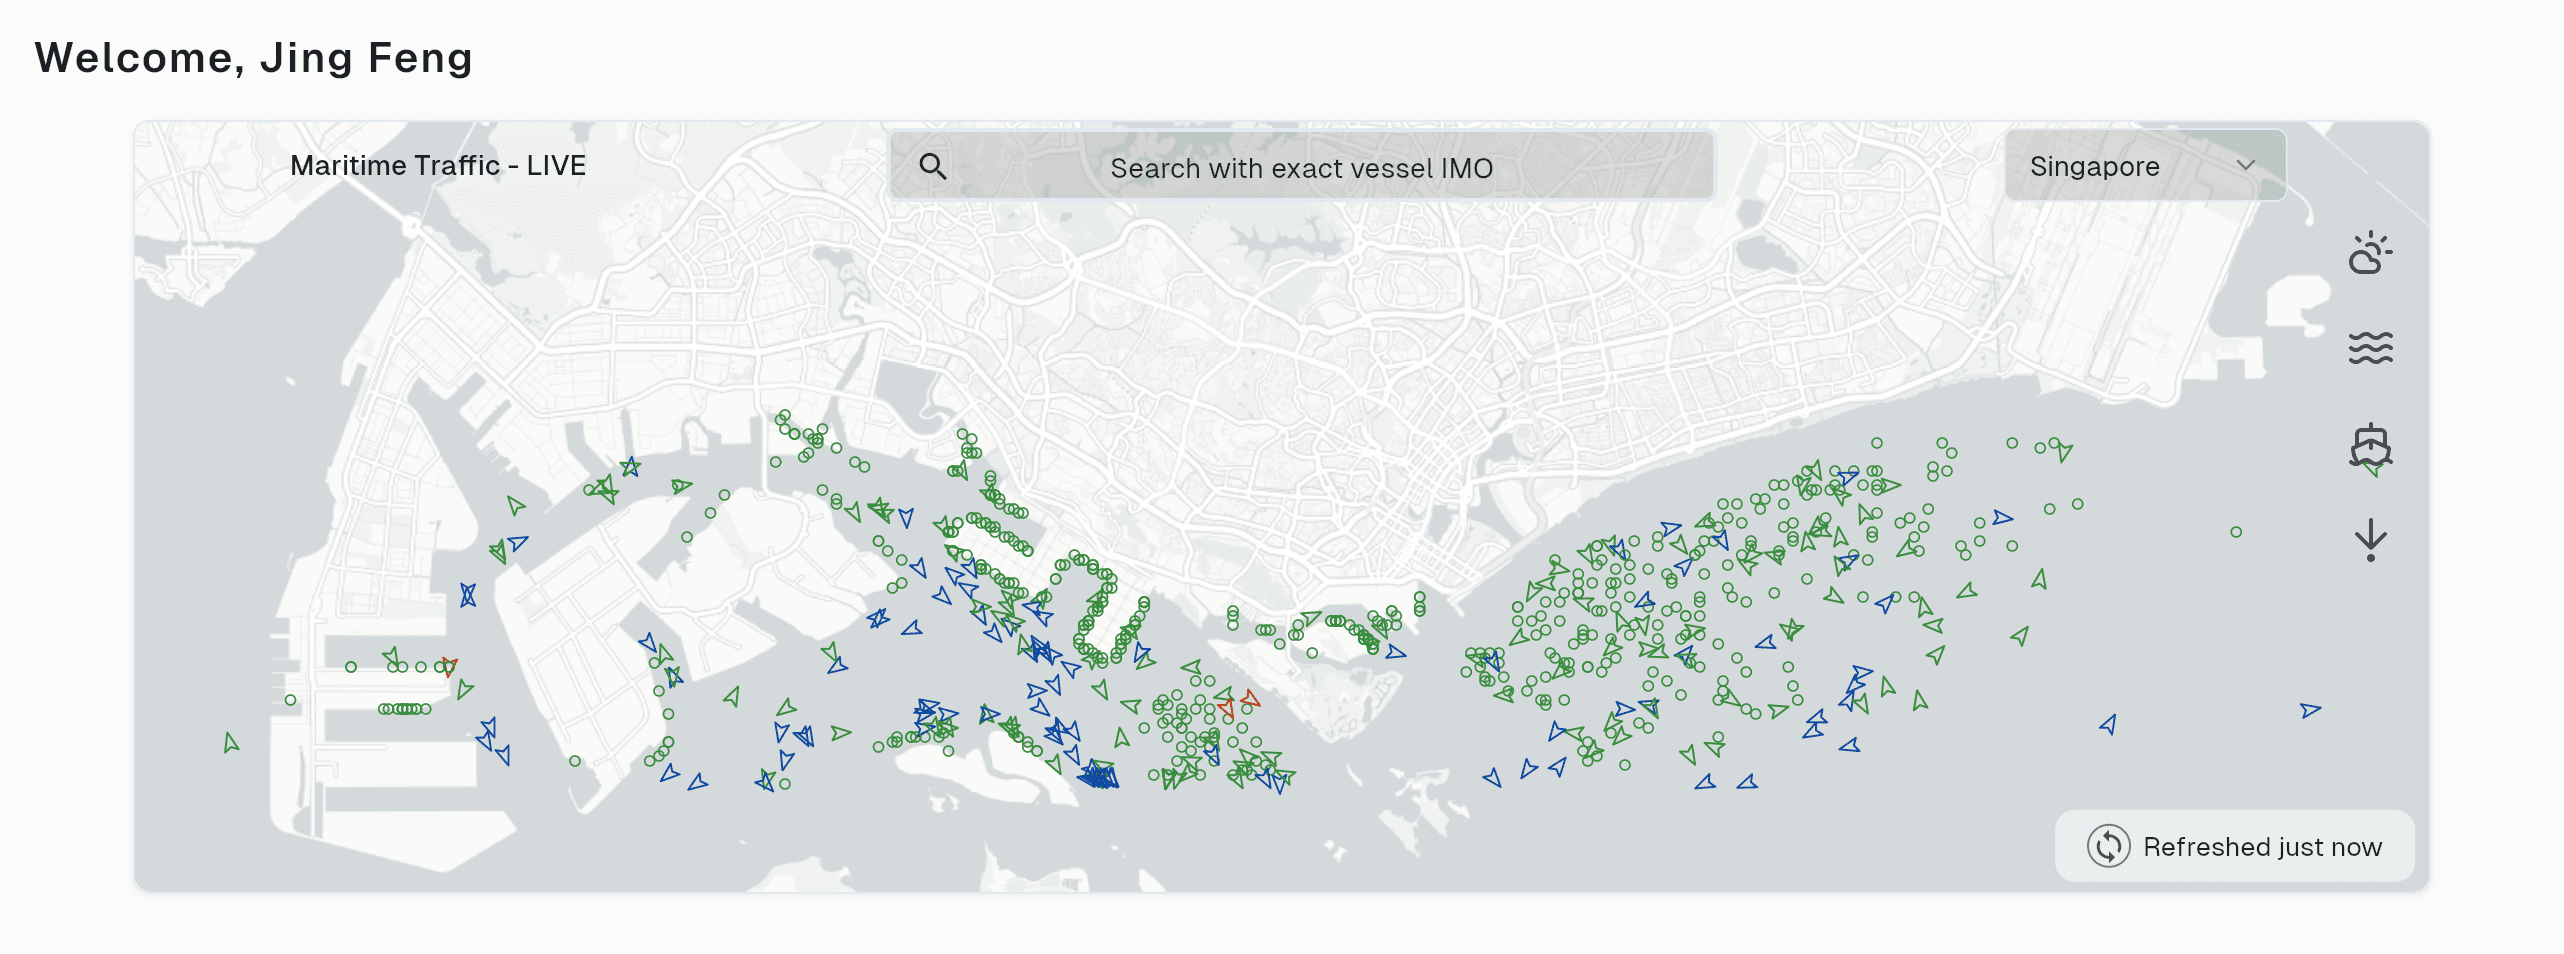Click the circular refresh icon
The height and width of the screenshot is (954, 2564).
(x=2107, y=847)
